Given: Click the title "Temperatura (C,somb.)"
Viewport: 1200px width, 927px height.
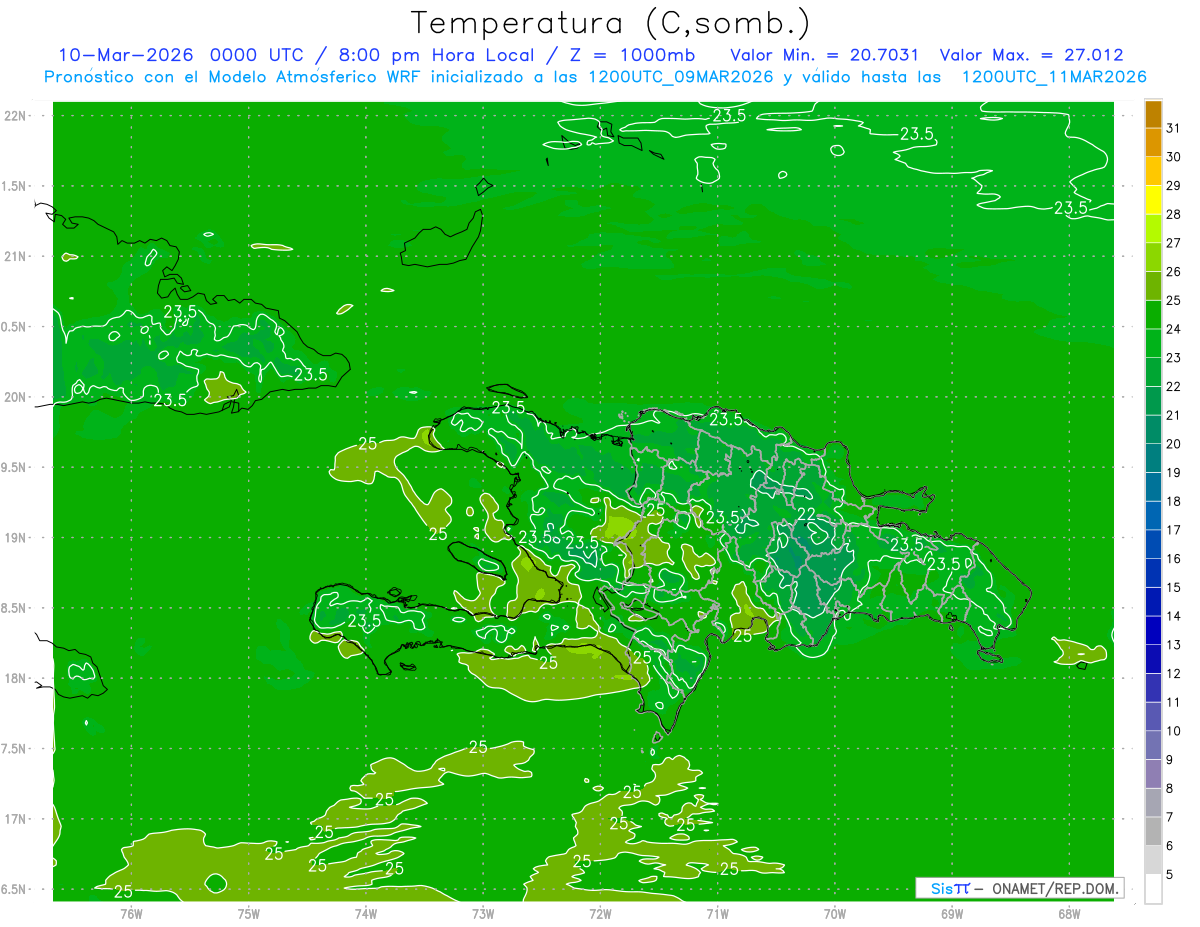Looking at the screenshot, I should (610, 23).
